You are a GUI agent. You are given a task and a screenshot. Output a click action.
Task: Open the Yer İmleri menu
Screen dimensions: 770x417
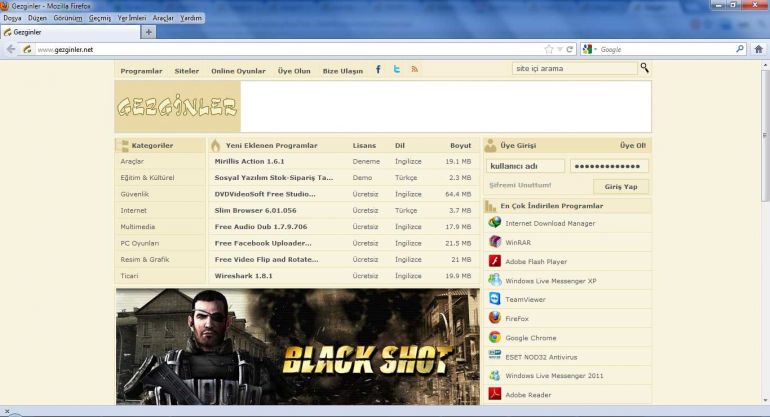(132, 18)
